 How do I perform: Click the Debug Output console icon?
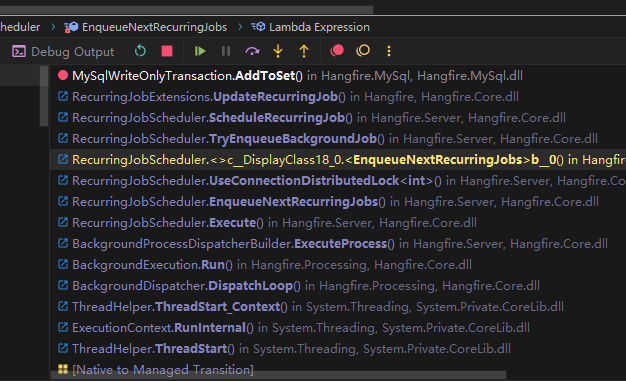(19, 51)
